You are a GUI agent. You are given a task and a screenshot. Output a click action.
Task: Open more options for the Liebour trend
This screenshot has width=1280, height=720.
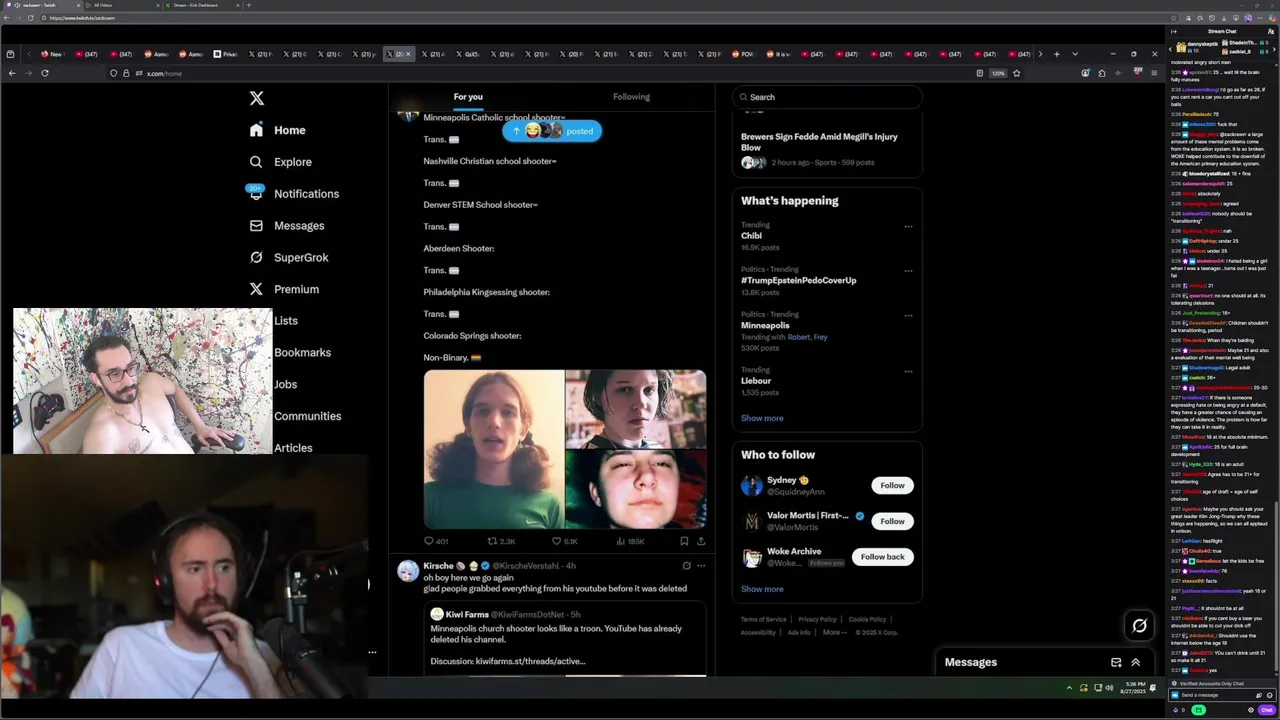(908, 371)
